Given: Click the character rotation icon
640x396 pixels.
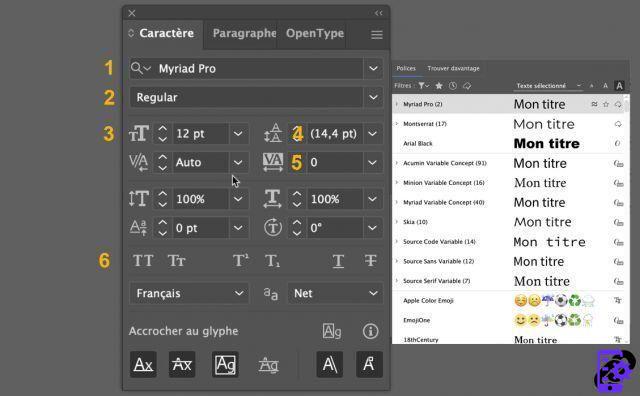Looking at the screenshot, I should [273, 227].
